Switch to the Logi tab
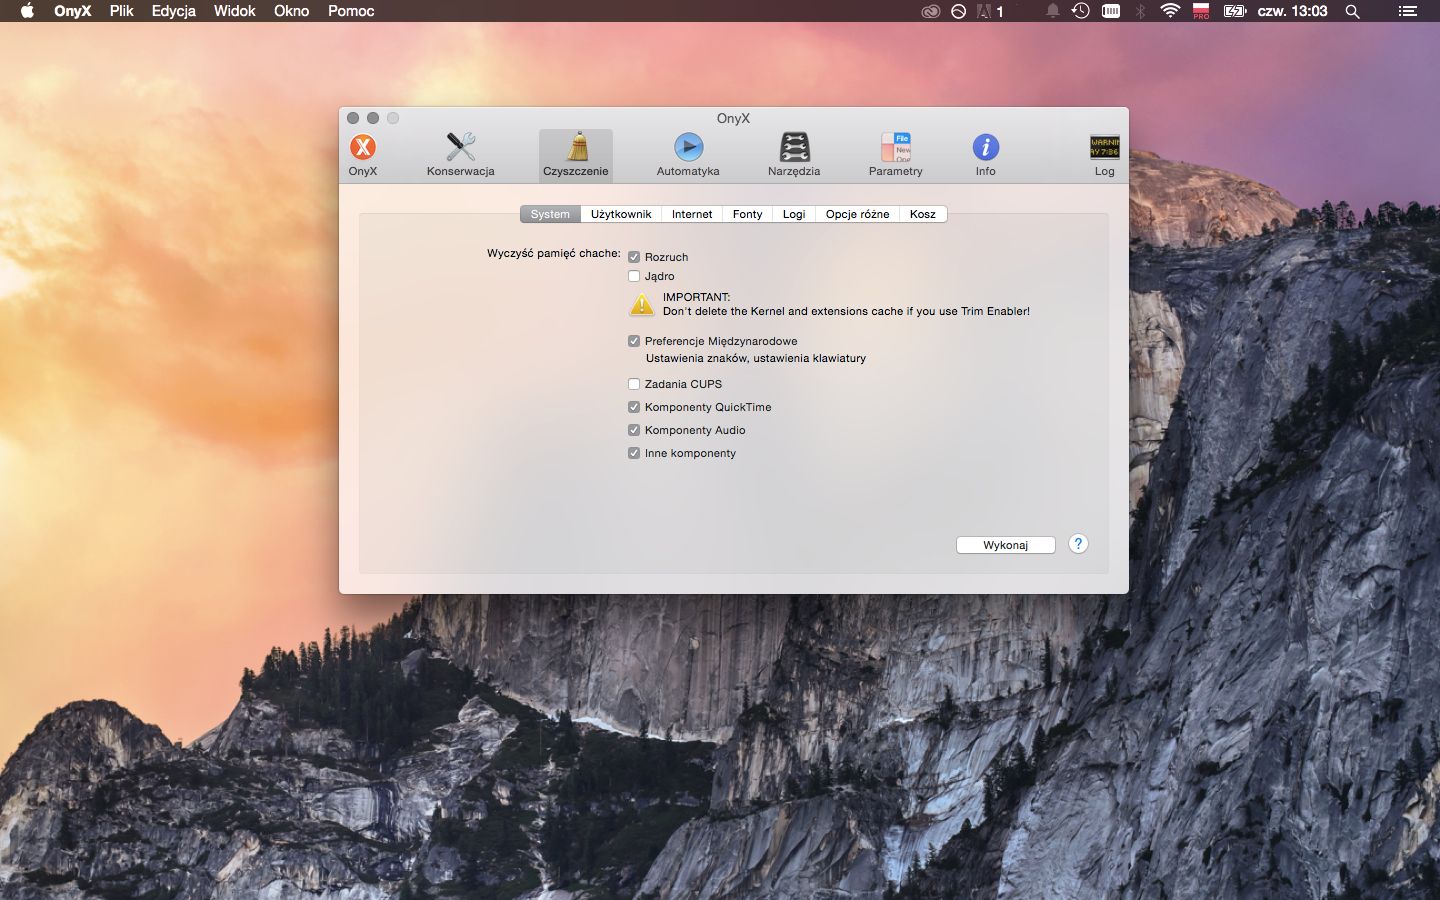1440x900 pixels. pos(794,214)
